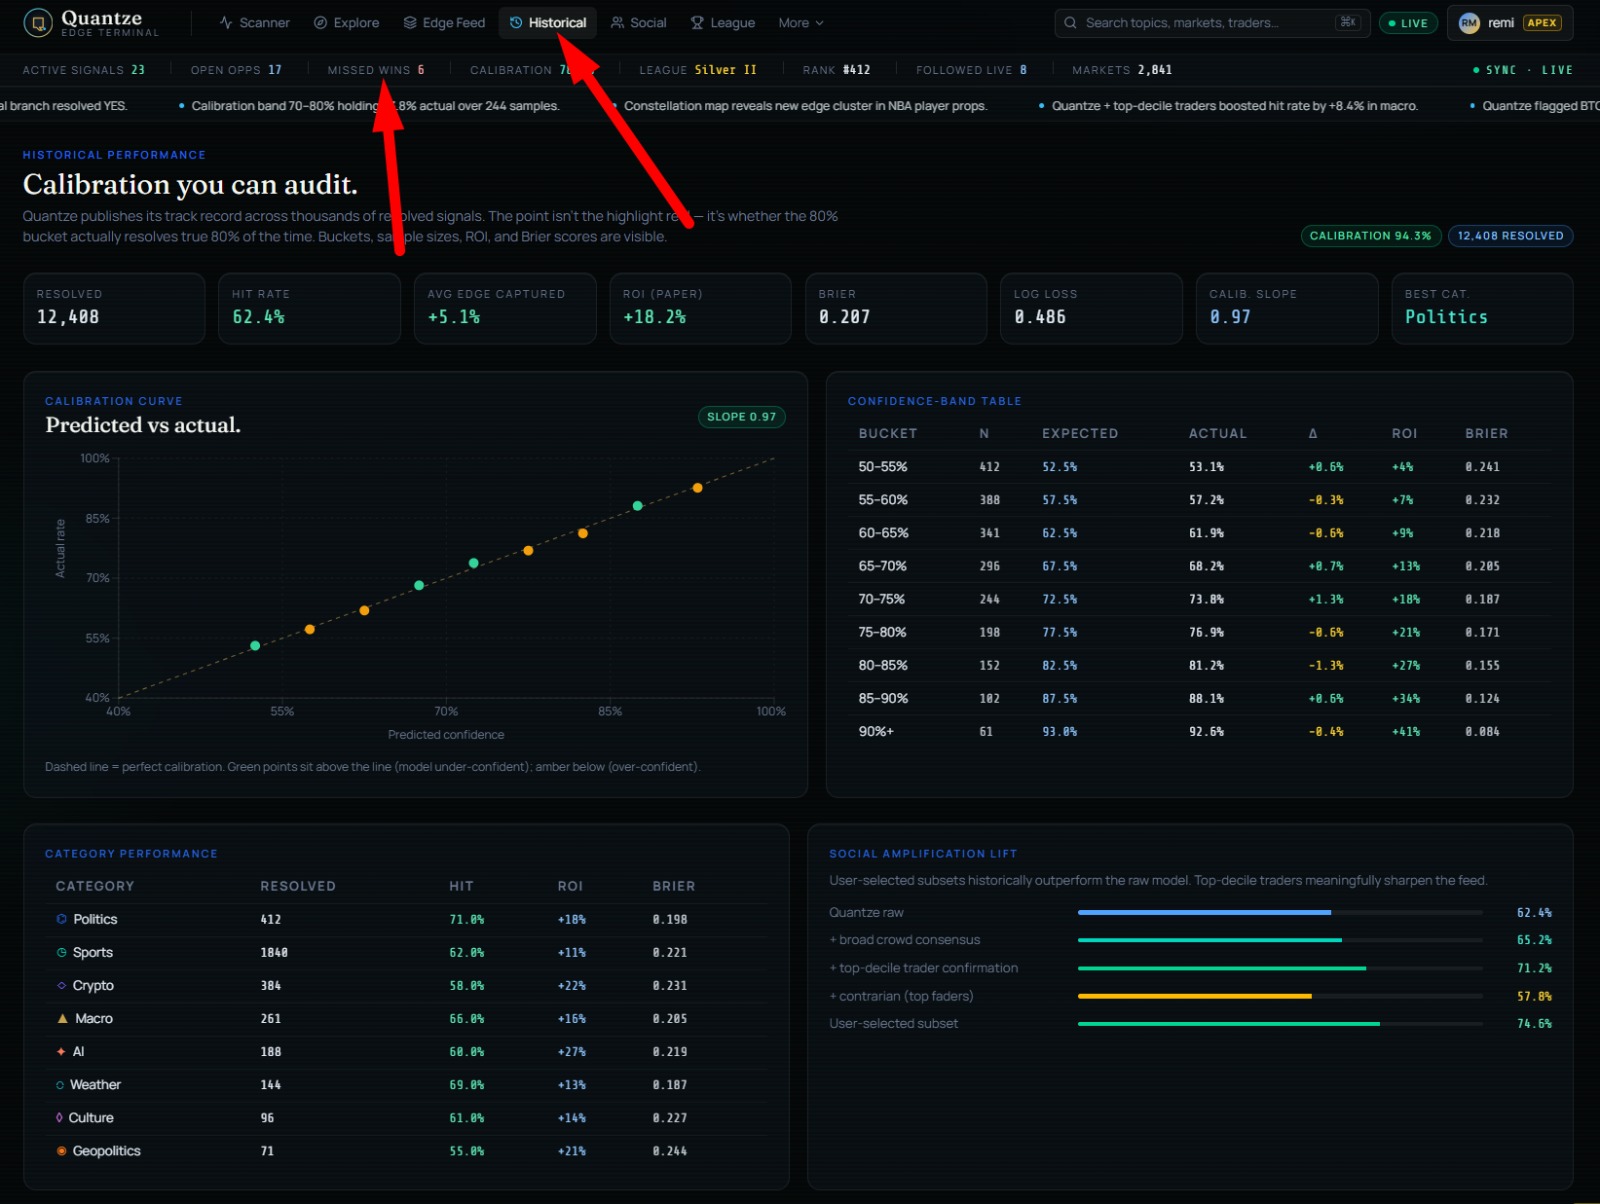Click the Quantze logo icon
The width and height of the screenshot is (1600, 1204).
[38, 23]
